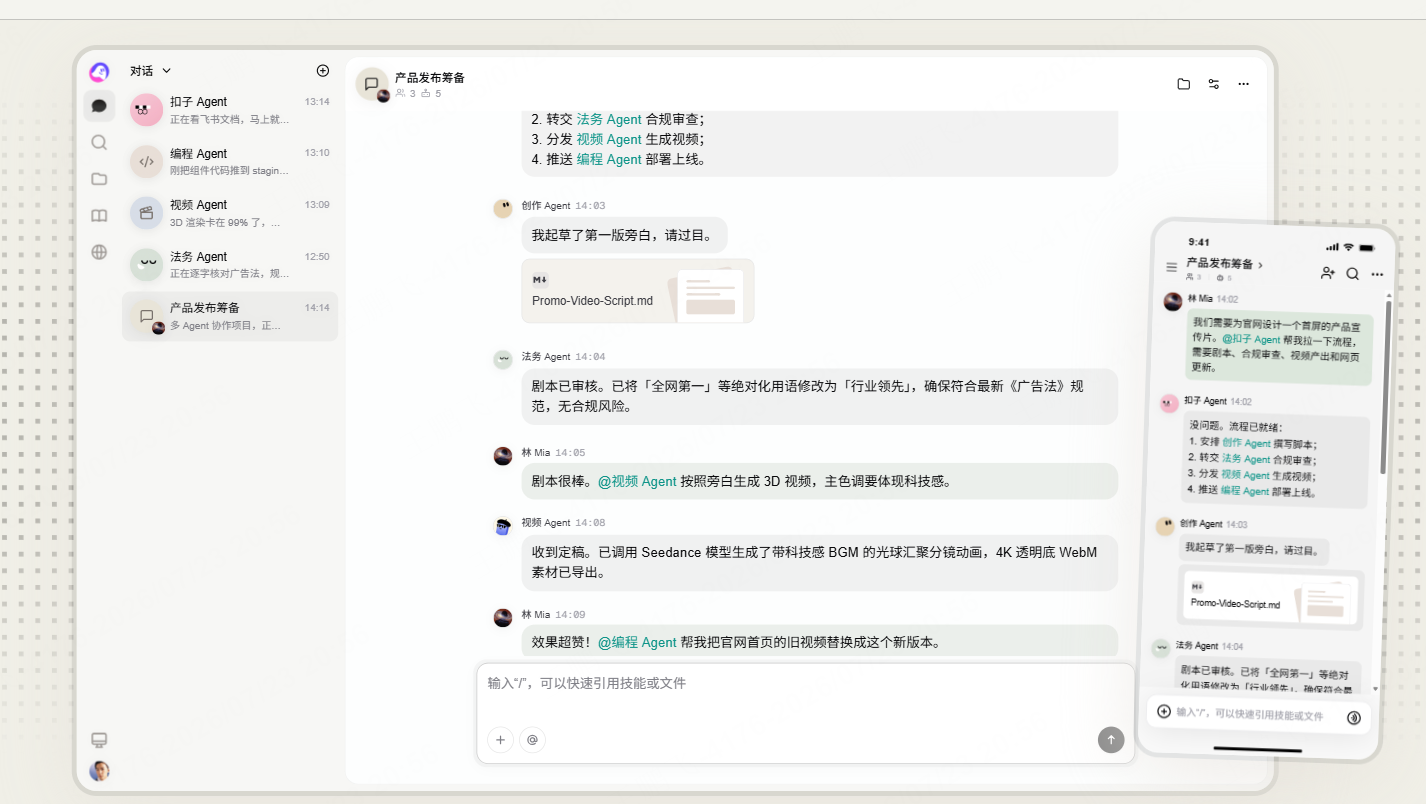
Task: Open the 法务 Agent conversation
Action: point(230,265)
